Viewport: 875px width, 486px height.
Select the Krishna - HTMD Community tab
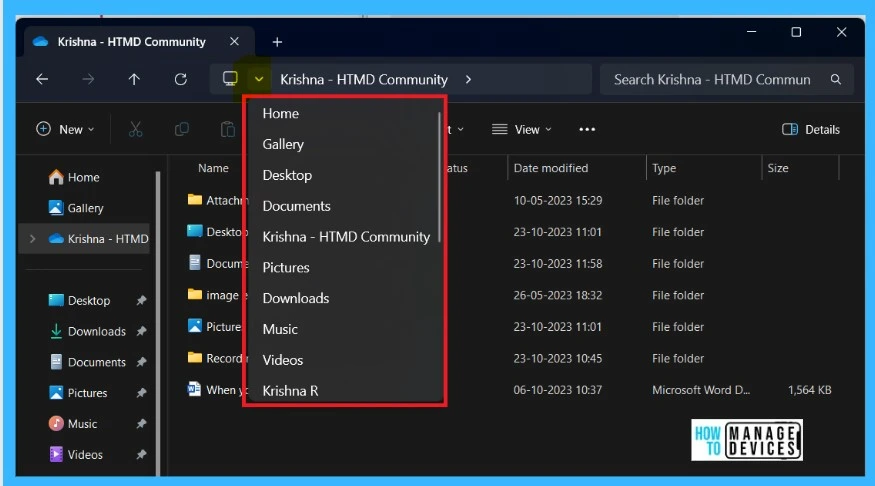pos(139,41)
